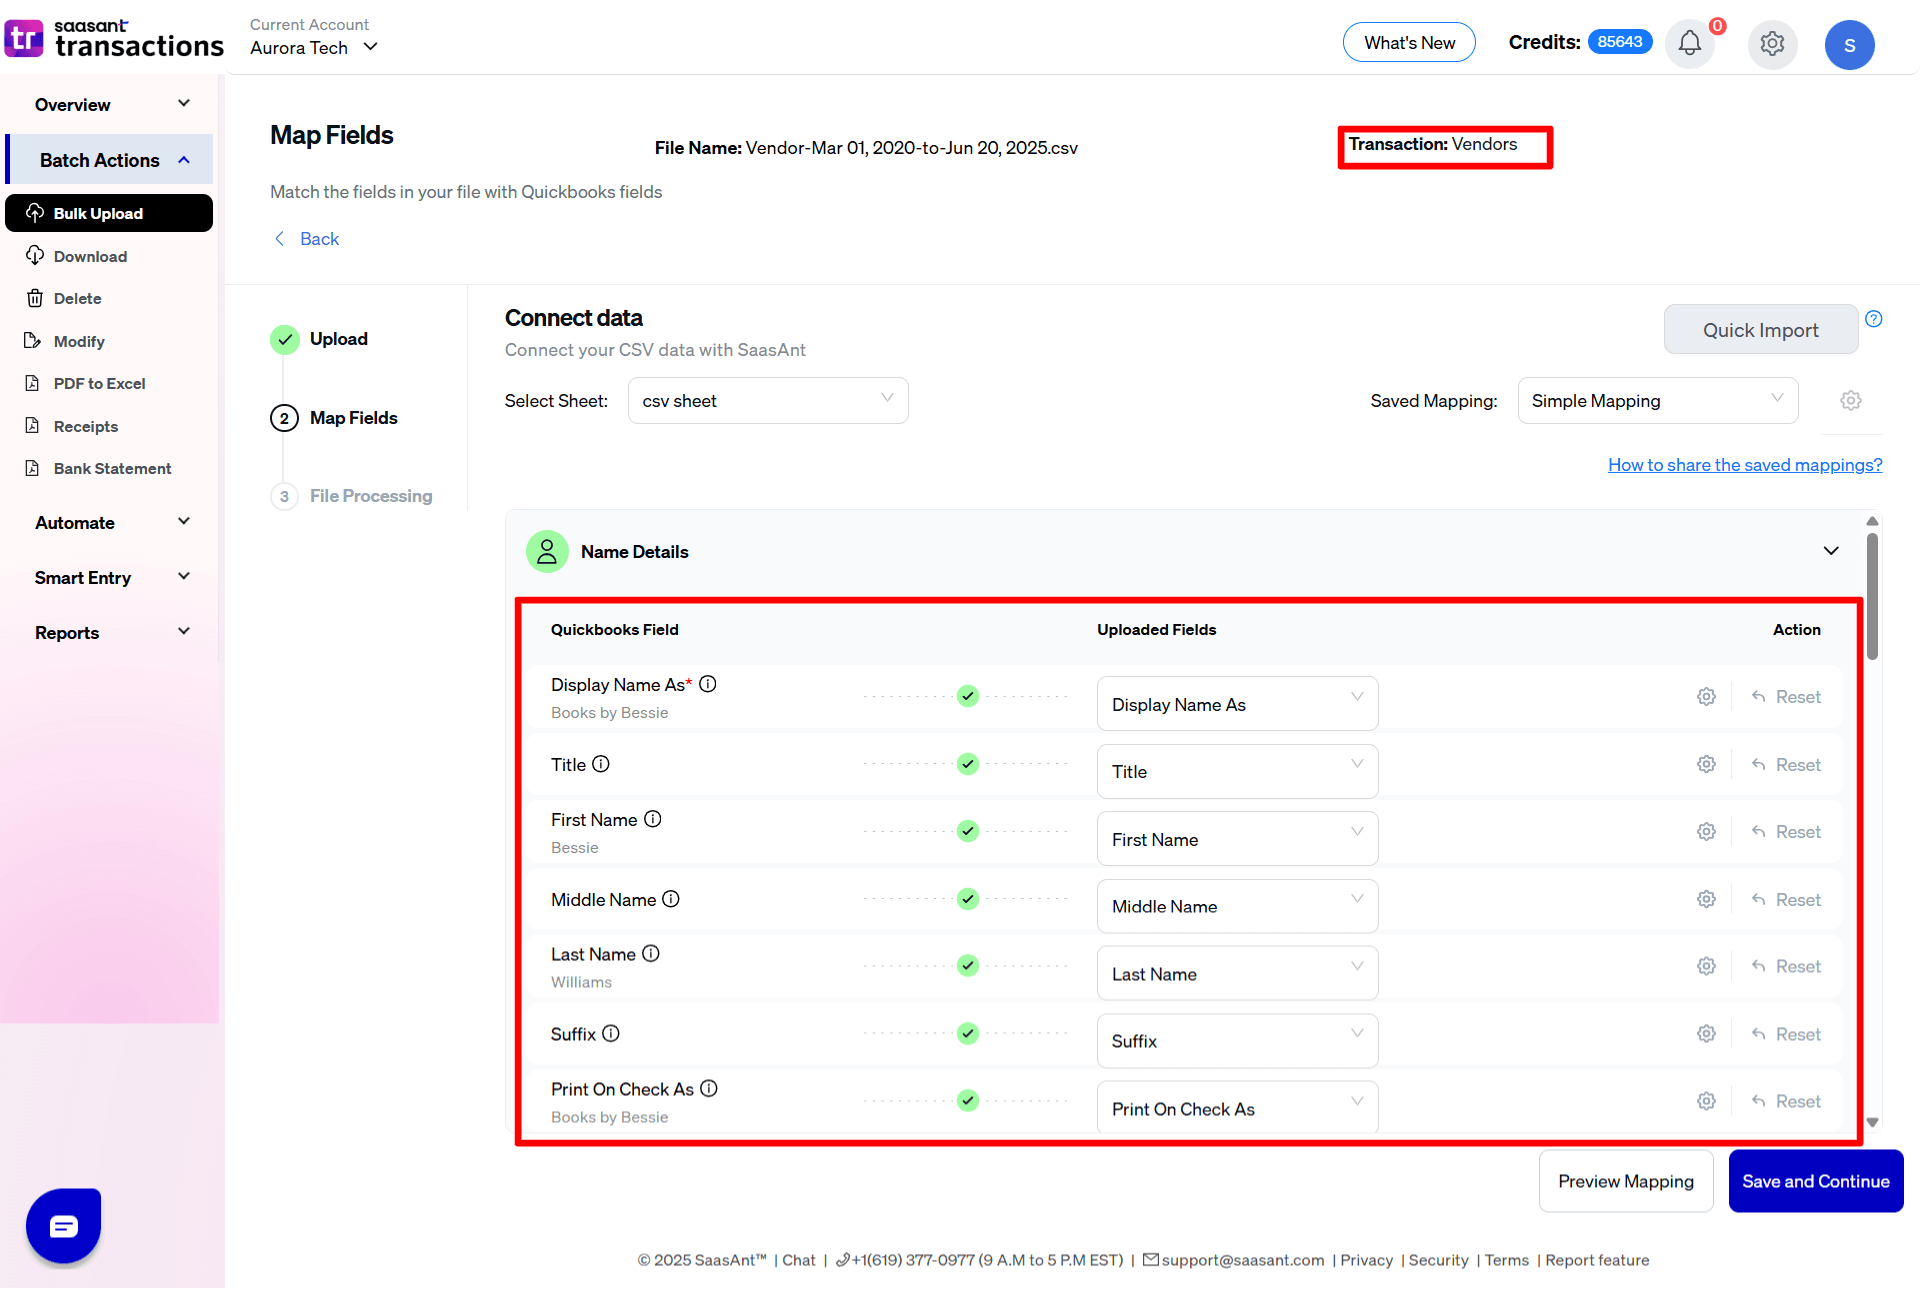This screenshot has width=1920, height=1290.
Task: Open the notifications bell icon
Action: [1689, 44]
